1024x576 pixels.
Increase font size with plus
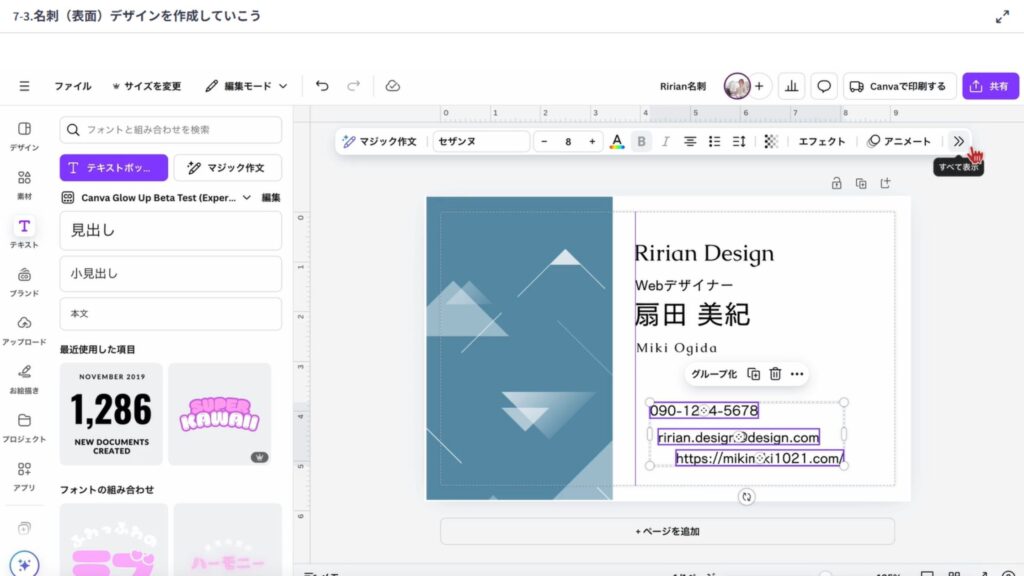click(x=592, y=141)
